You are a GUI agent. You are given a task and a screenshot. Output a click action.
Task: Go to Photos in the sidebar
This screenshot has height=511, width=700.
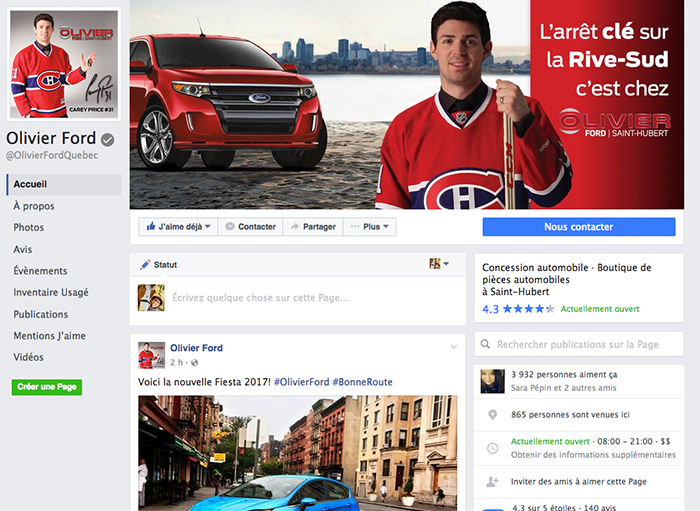click(x=29, y=227)
